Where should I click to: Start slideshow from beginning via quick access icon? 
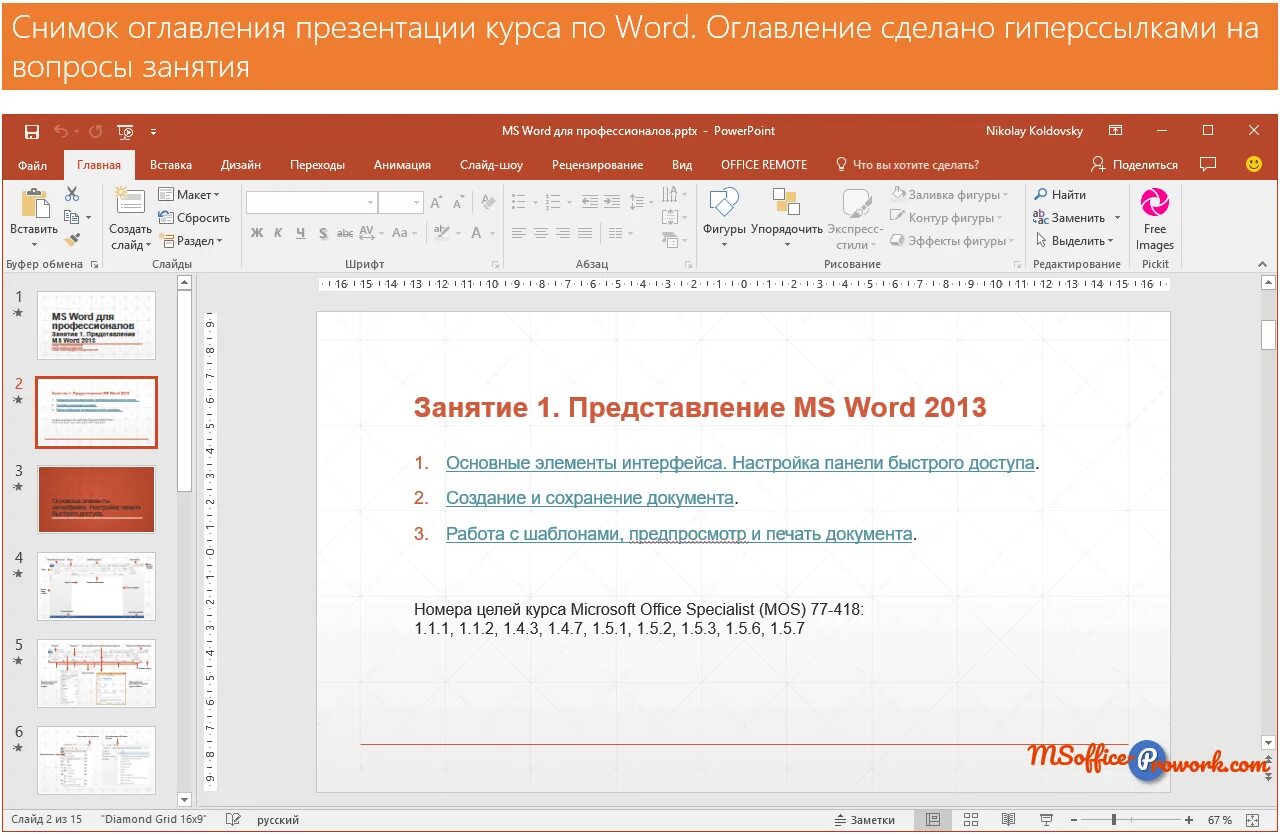pos(126,131)
